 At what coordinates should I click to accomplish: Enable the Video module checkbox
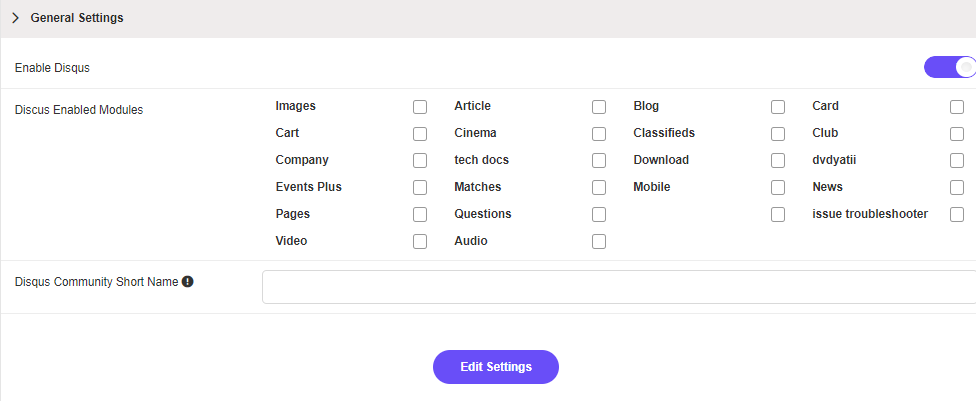coord(420,242)
